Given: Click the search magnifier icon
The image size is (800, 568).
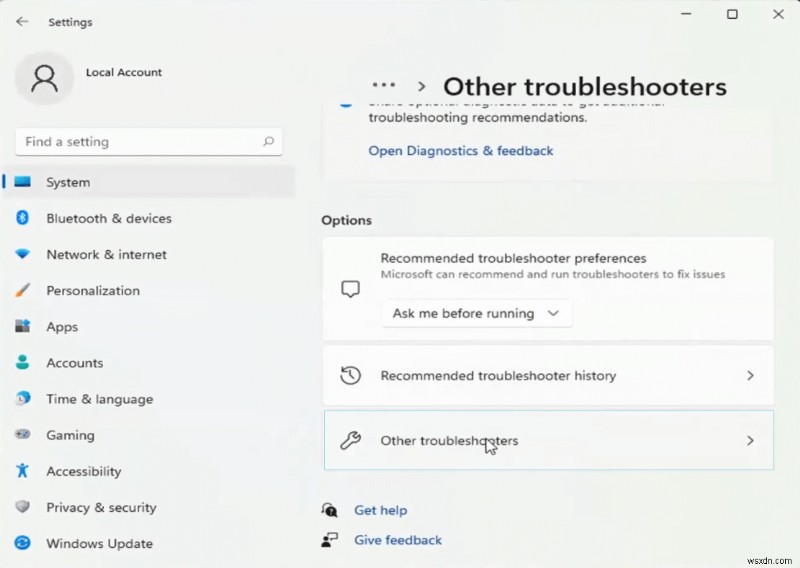Looking at the screenshot, I should (268, 141).
